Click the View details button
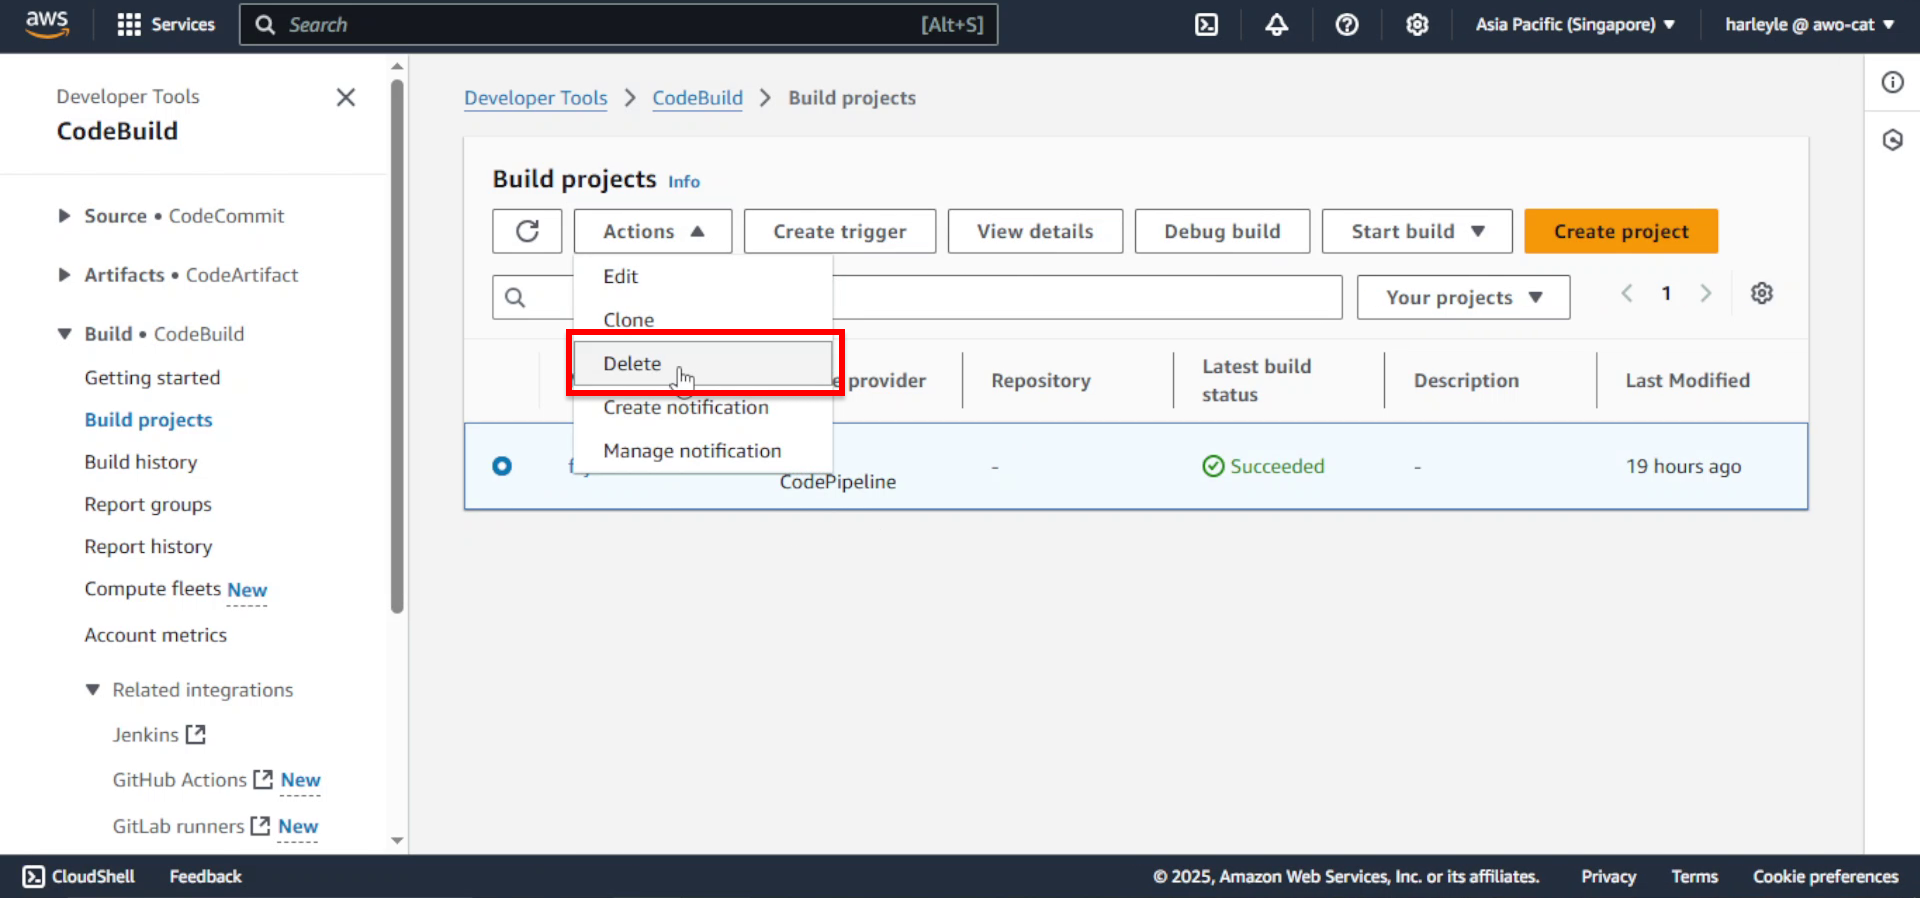The height and width of the screenshot is (898, 1920). coord(1035,231)
